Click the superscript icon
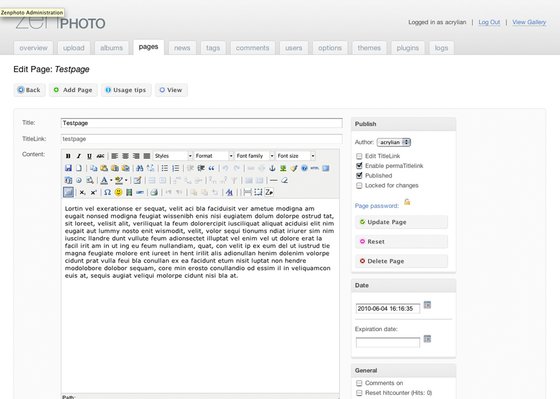 point(94,192)
